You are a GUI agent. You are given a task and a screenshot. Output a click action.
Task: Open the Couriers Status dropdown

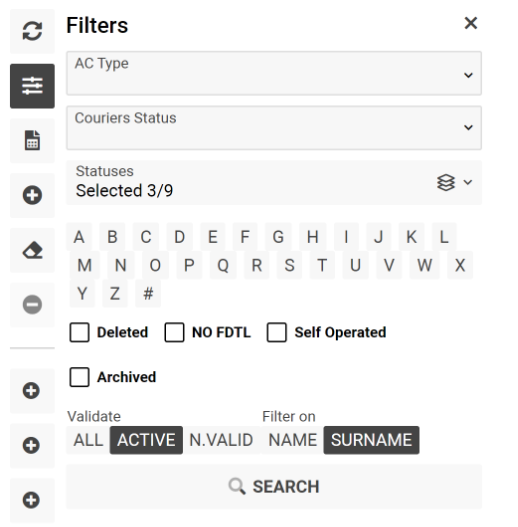coord(274,128)
